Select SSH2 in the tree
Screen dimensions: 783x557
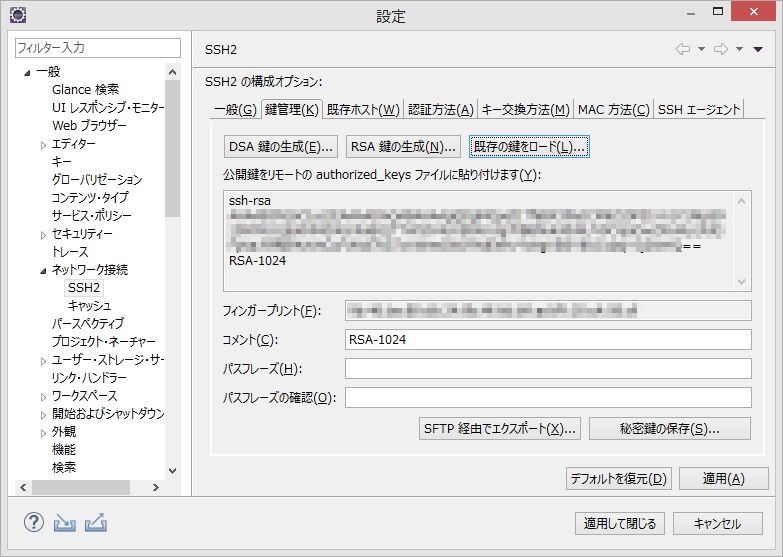84,288
